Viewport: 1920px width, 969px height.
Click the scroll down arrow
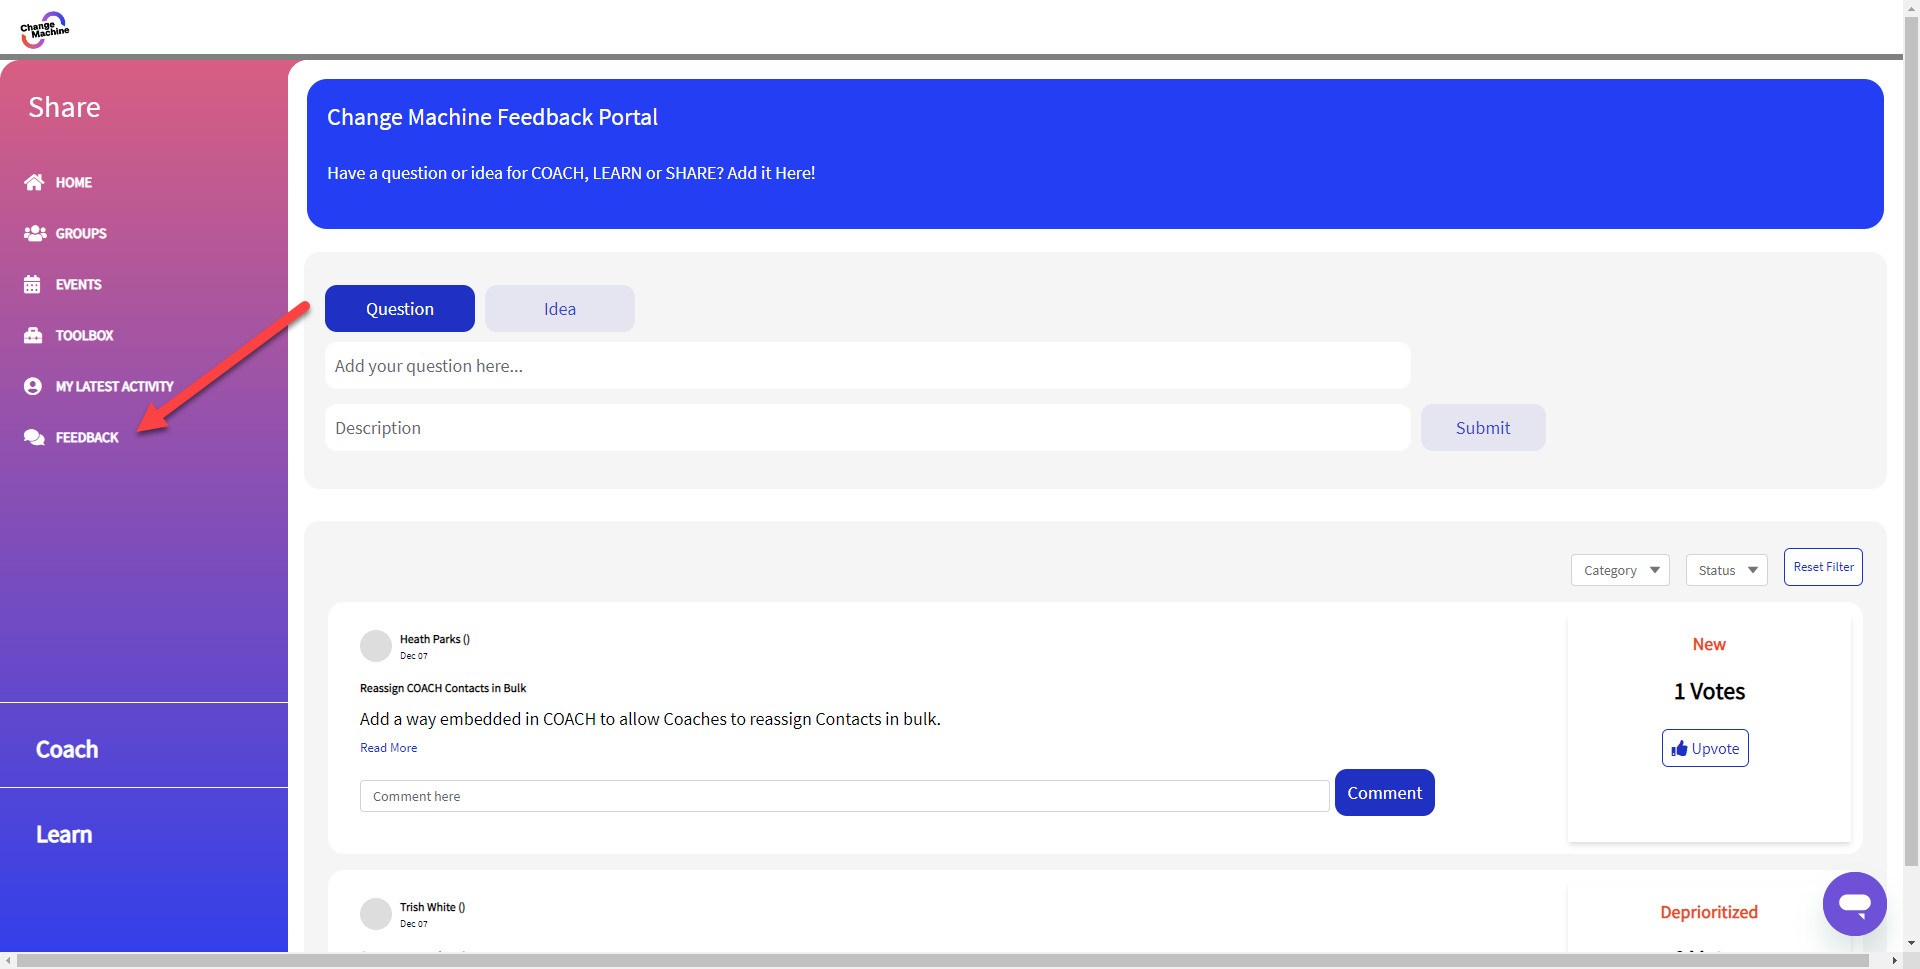click(x=1911, y=943)
